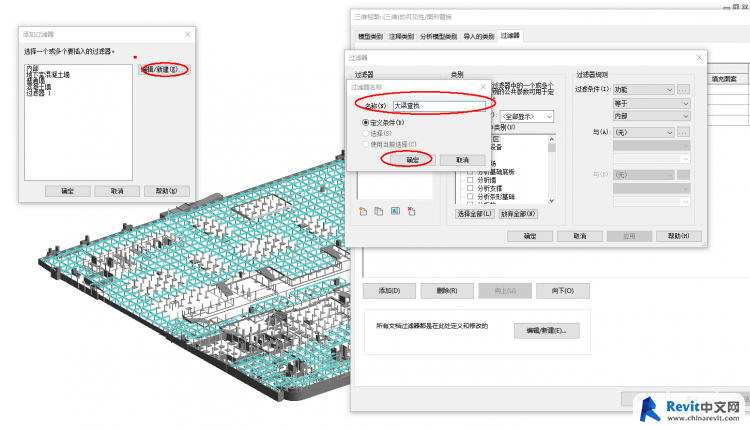This screenshot has height=430, width=750.
Task: Select the 选择(S) radio button
Action: [365, 133]
